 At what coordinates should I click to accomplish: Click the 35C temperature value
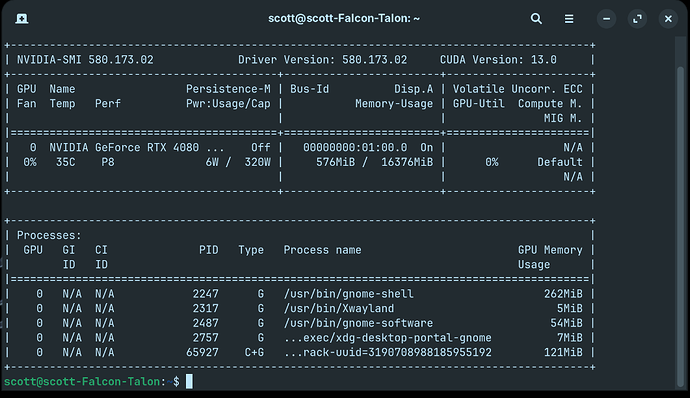pyautogui.click(x=66, y=162)
